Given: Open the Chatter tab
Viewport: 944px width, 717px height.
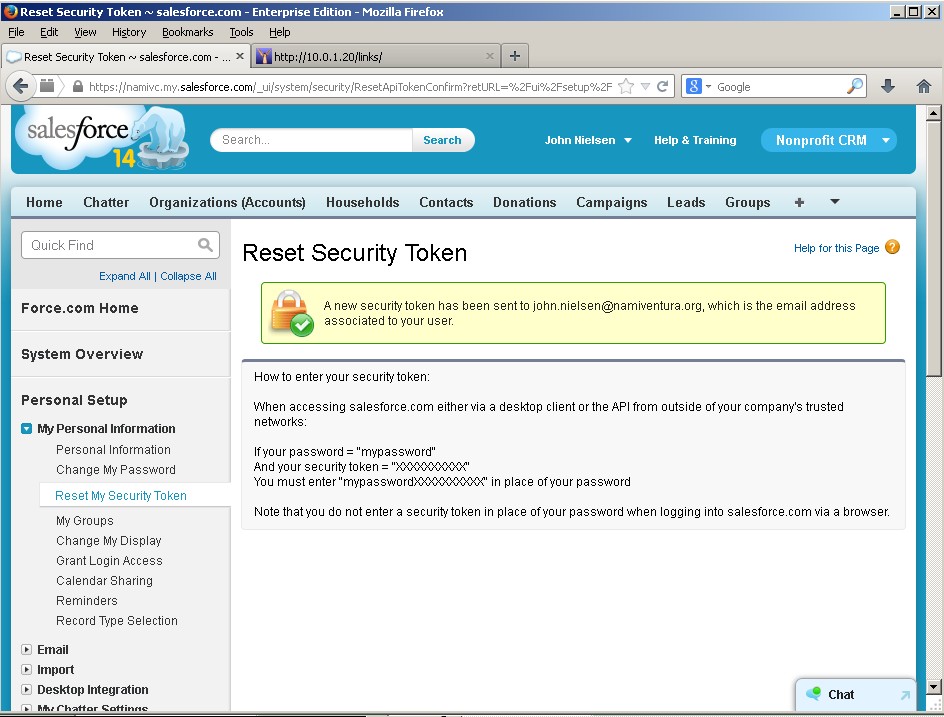Looking at the screenshot, I should point(106,202).
